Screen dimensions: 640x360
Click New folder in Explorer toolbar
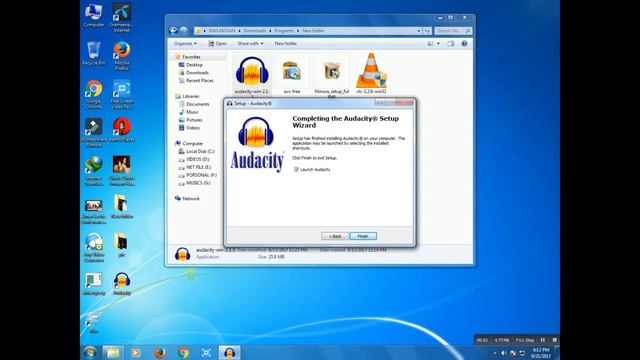(286, 43)
